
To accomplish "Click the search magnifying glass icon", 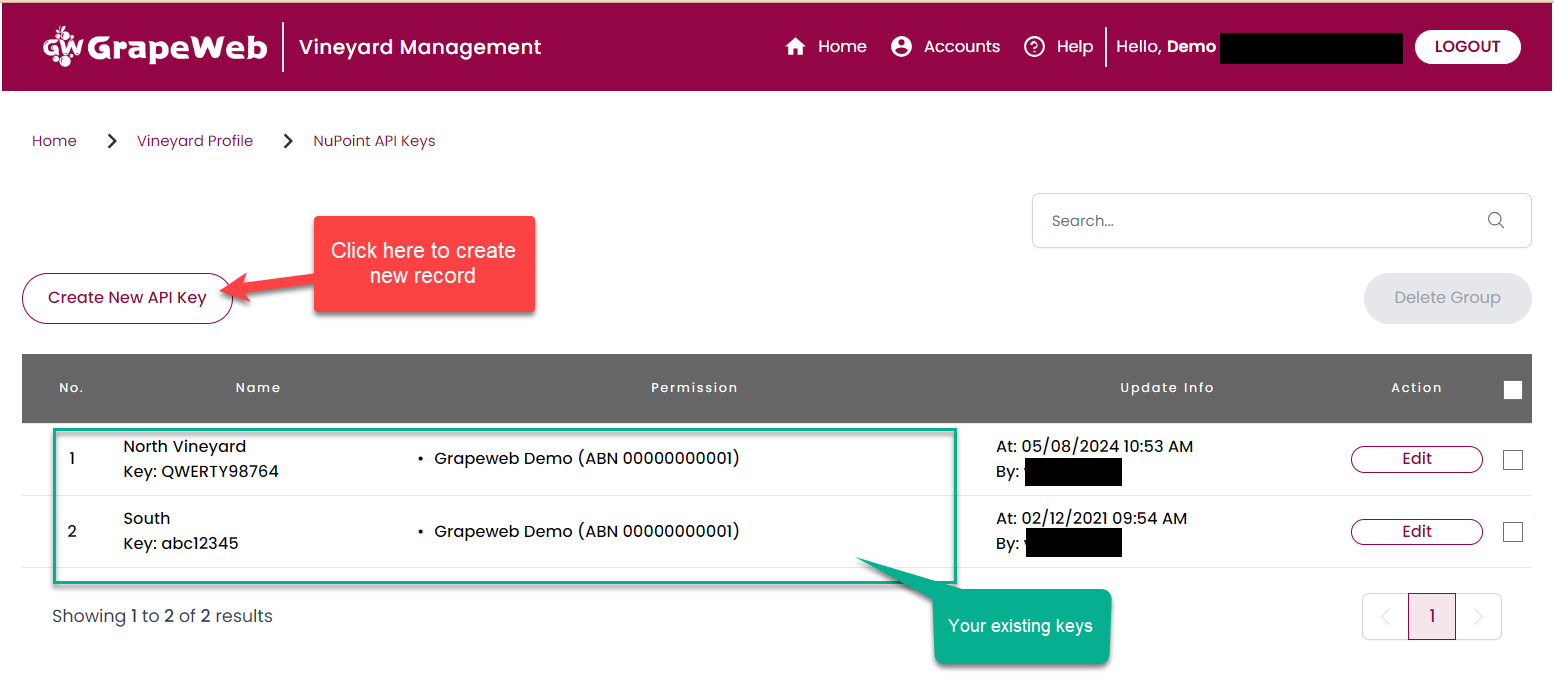I will pyautogui.click(x=1495, y=220).
